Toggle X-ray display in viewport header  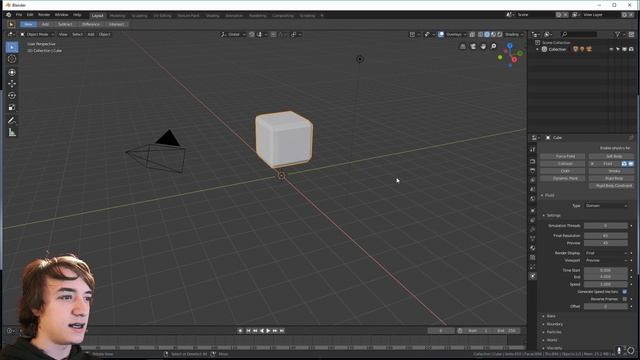tap(472, 34)
